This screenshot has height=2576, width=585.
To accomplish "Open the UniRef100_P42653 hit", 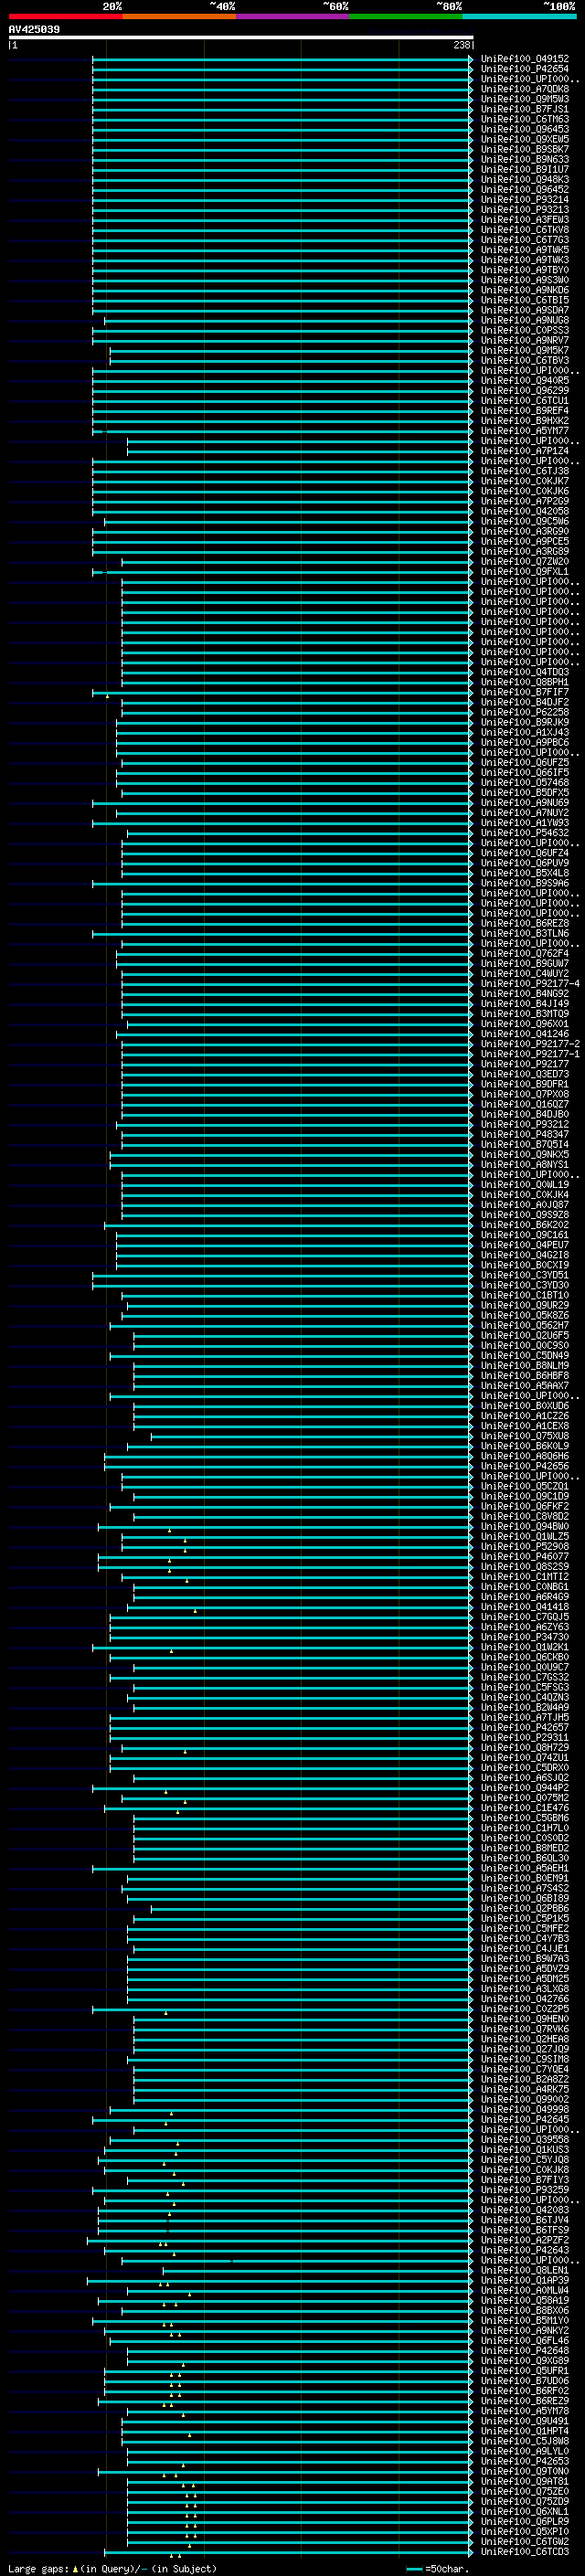I will point(525,2461).
